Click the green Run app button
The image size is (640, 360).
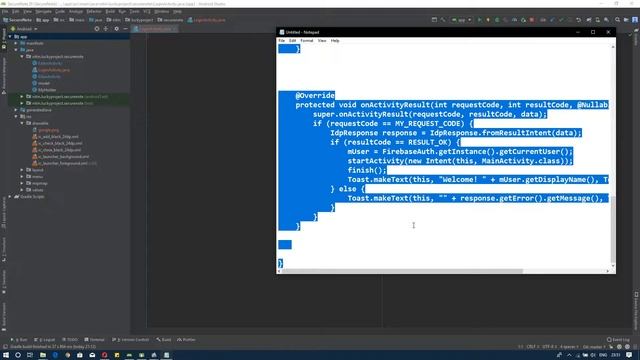tap(480, 20)
